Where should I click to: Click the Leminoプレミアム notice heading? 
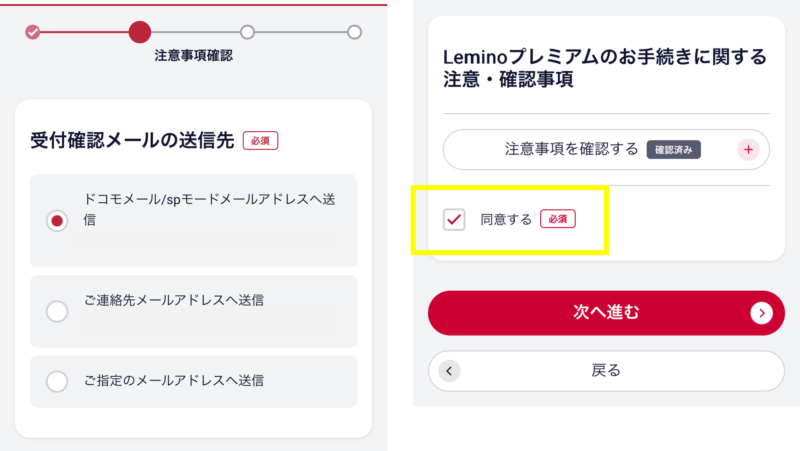tap(605, 67)
